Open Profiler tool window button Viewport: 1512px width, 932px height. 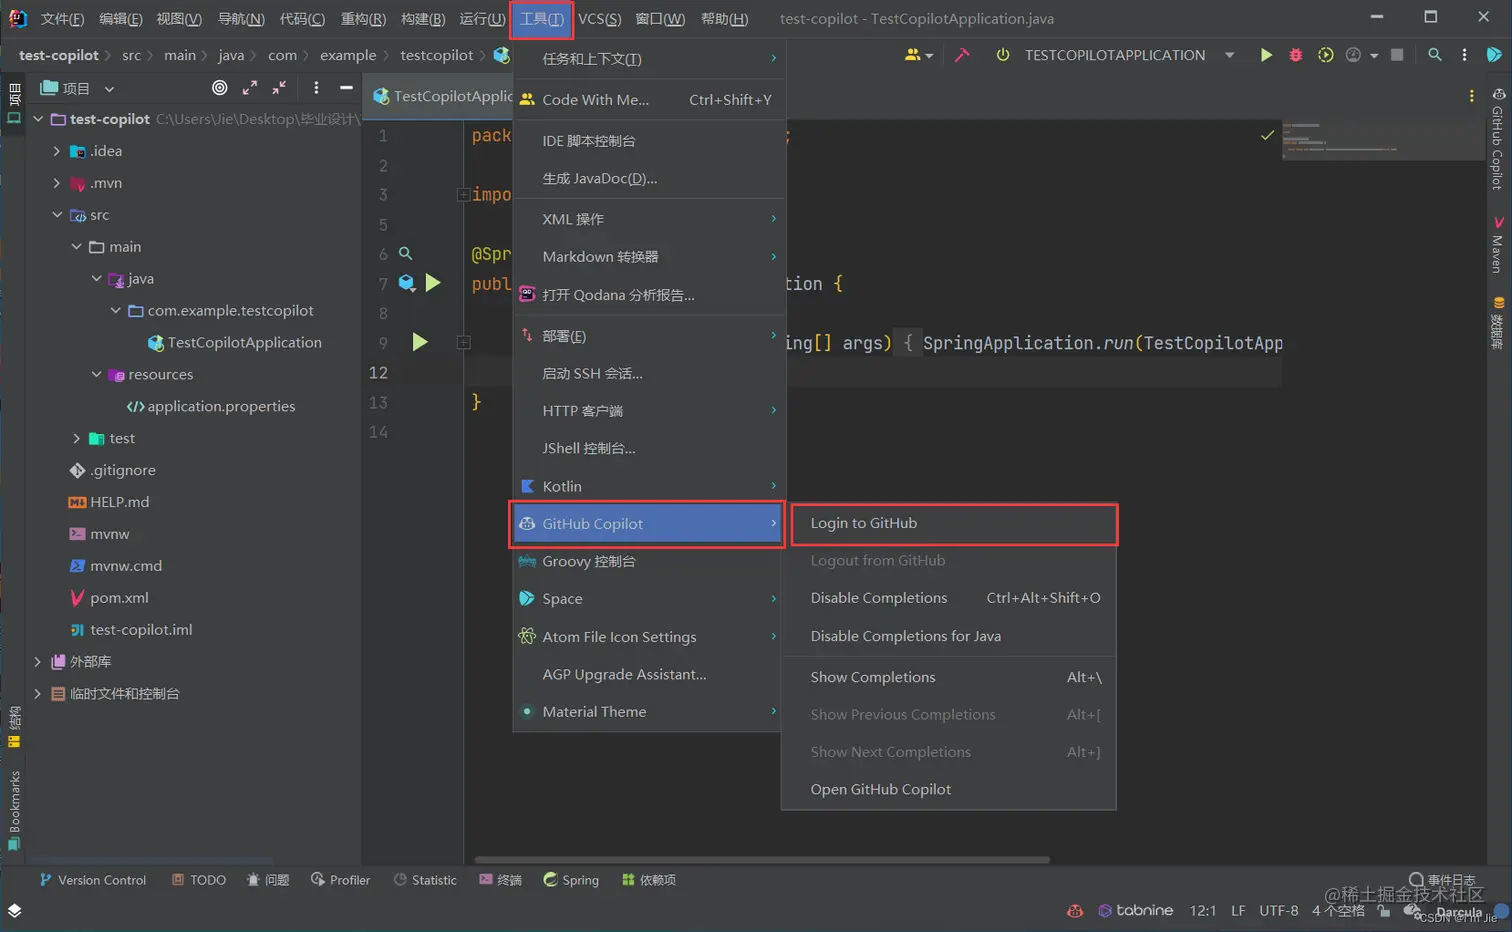point(340,880)
